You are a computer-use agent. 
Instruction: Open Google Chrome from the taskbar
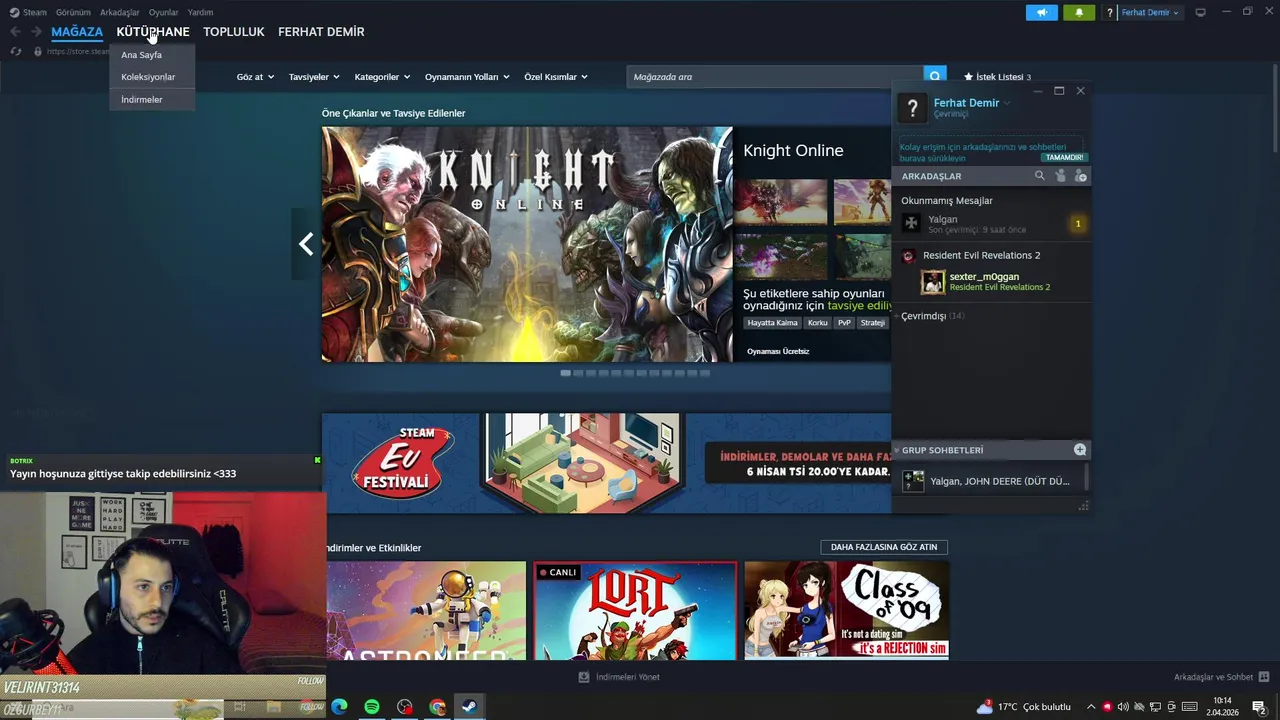(437, 707)
